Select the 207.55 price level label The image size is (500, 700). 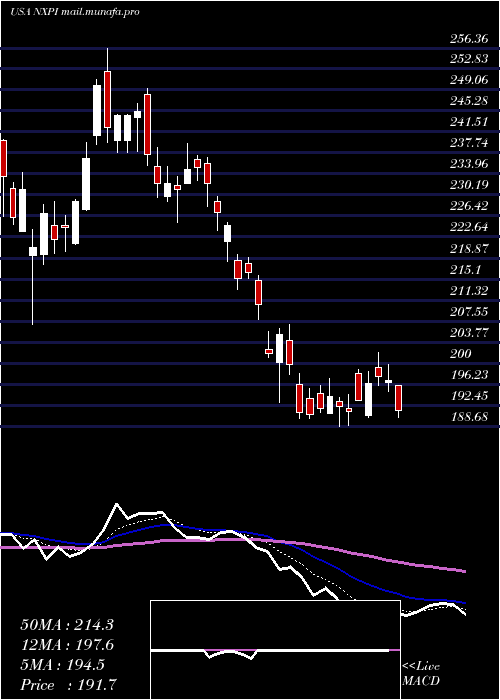pos(469,312)
